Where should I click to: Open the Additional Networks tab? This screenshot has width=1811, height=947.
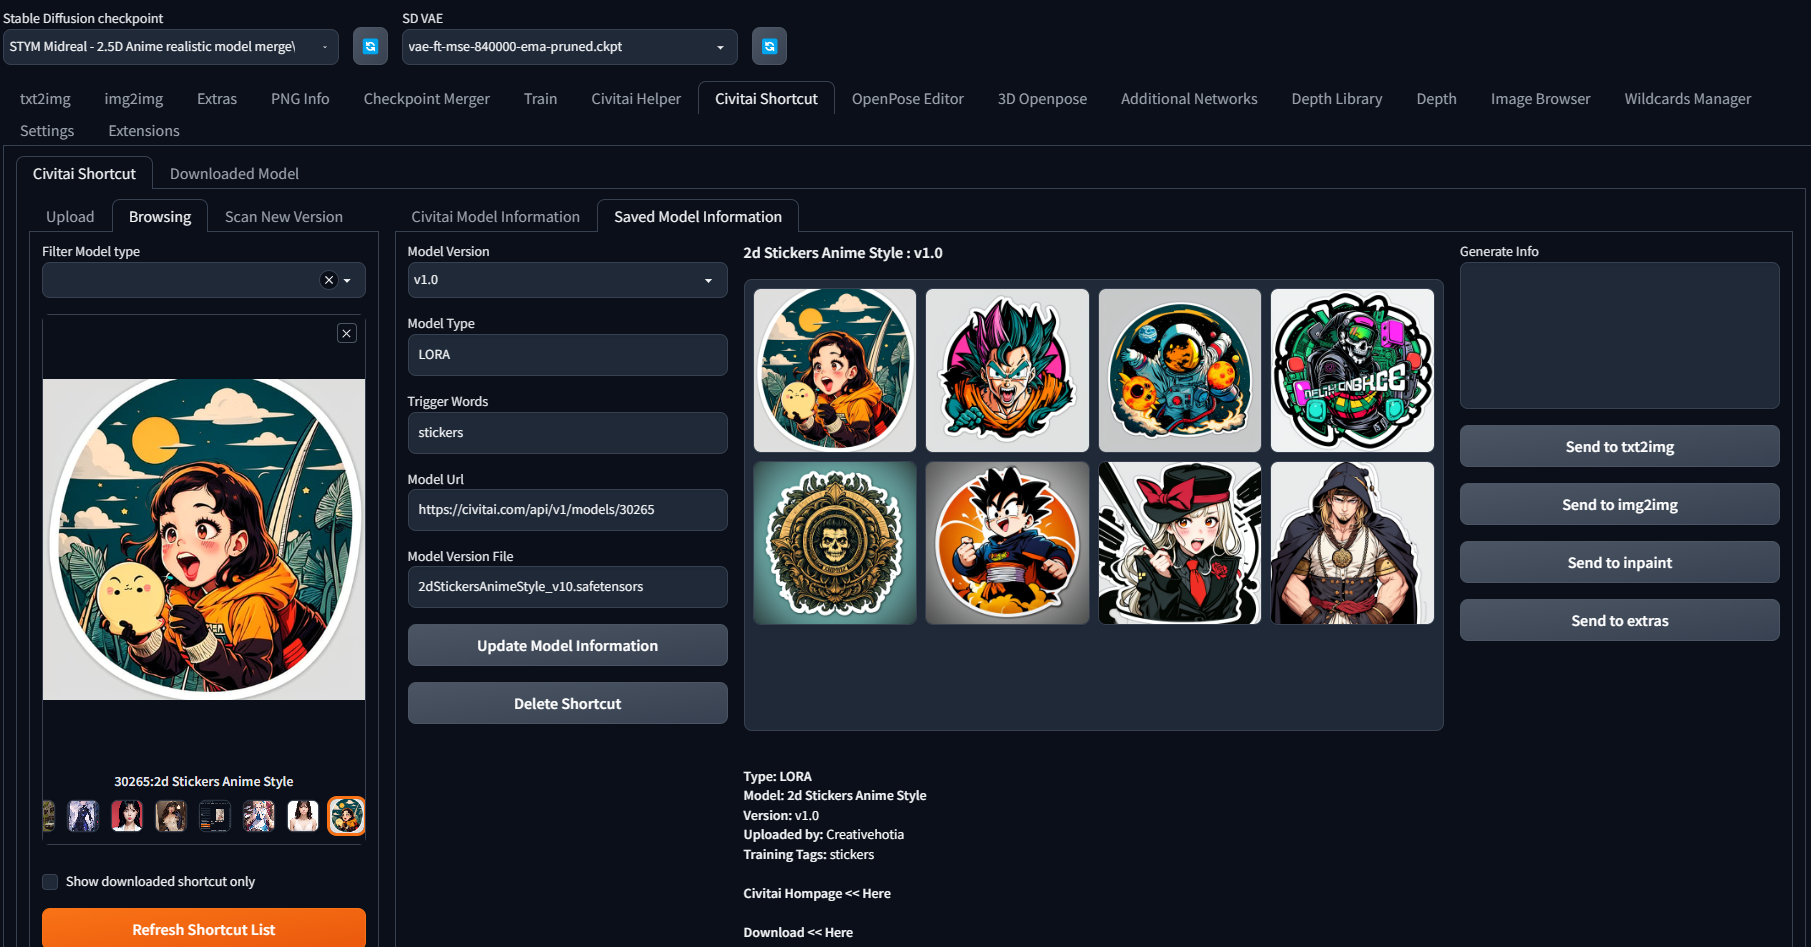[1189, 99]
